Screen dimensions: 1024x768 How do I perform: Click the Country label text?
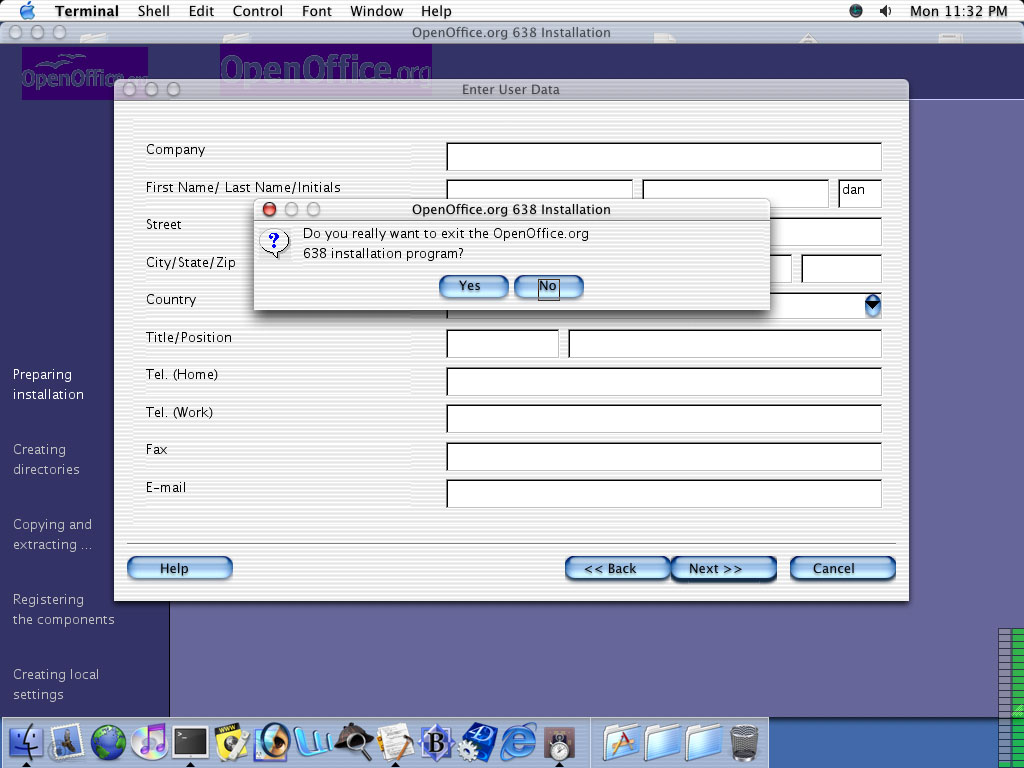point(170,299)
